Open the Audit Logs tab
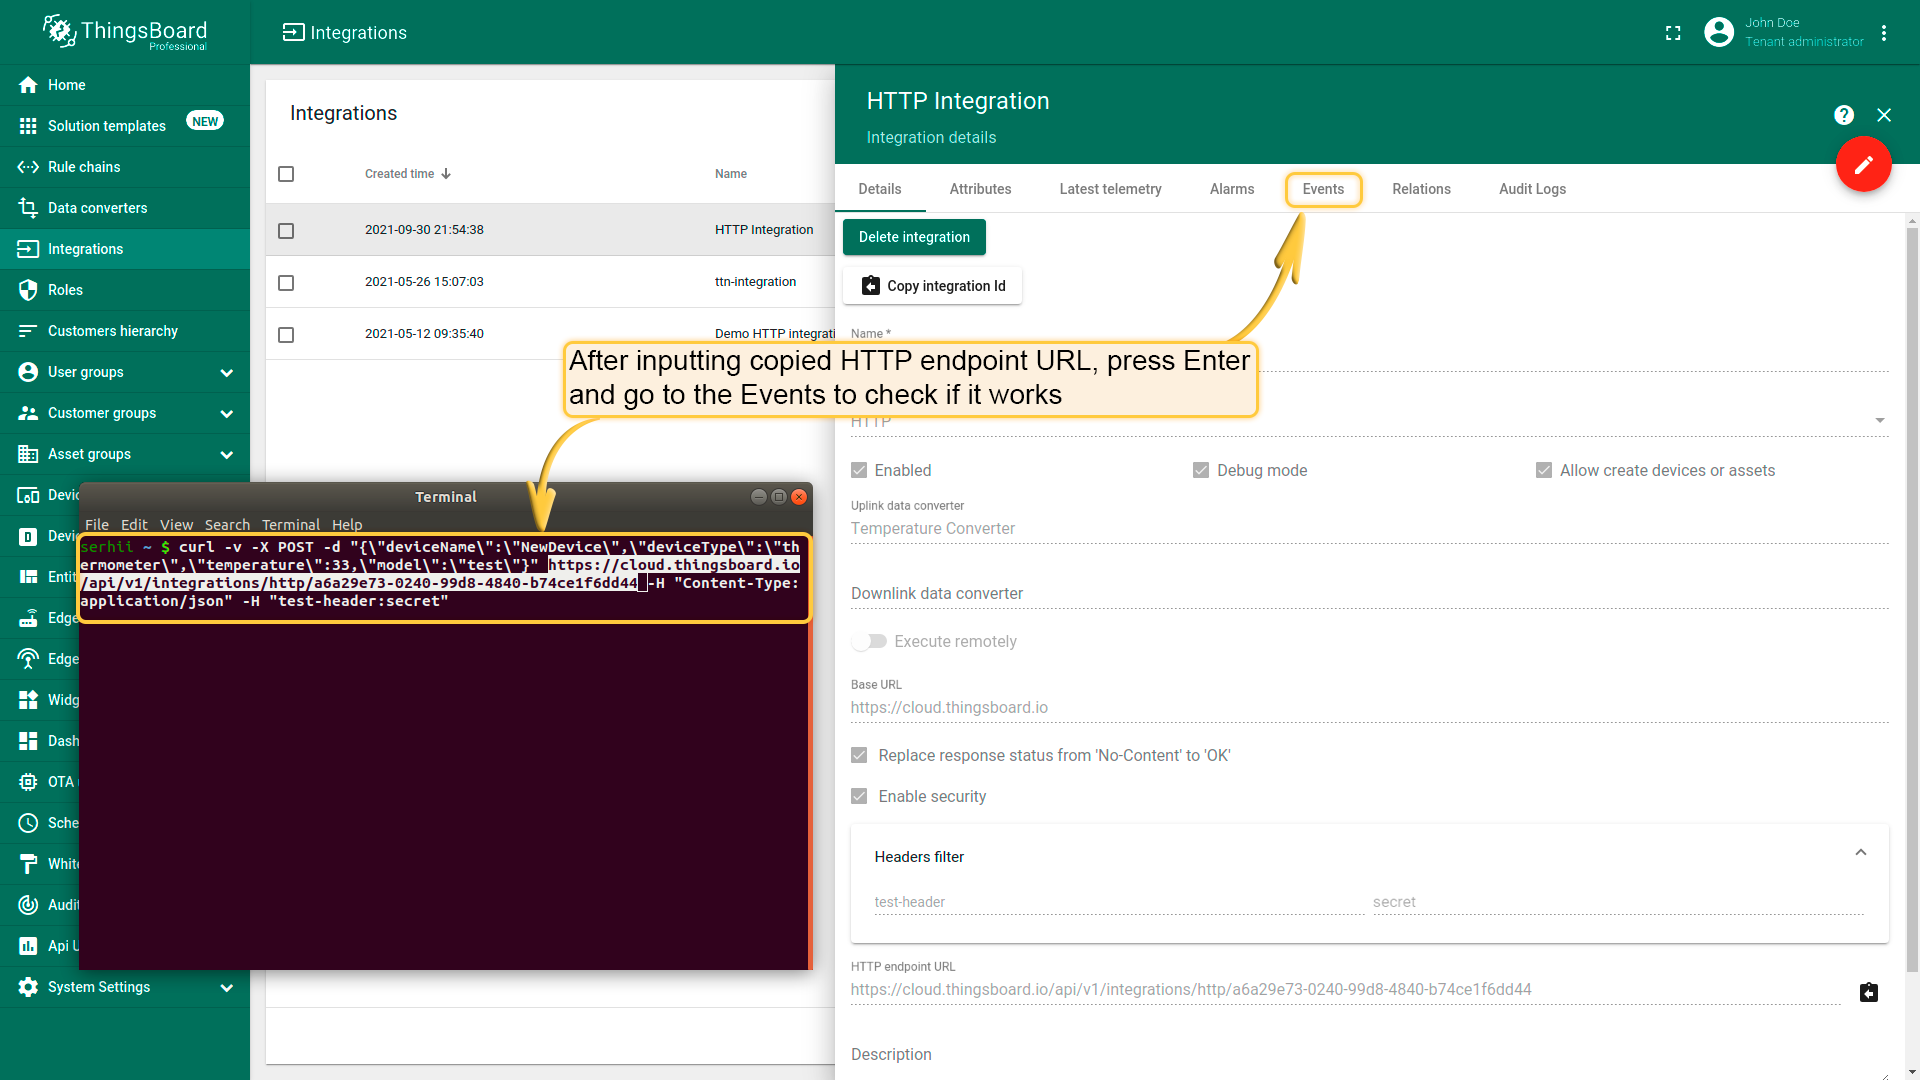The width and height of the screenshot is (1920, 1080). click(x=1531, y=189)
